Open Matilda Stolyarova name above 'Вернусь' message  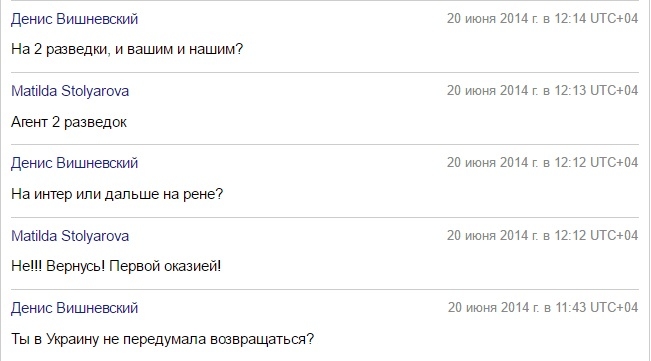click(70, 236)
